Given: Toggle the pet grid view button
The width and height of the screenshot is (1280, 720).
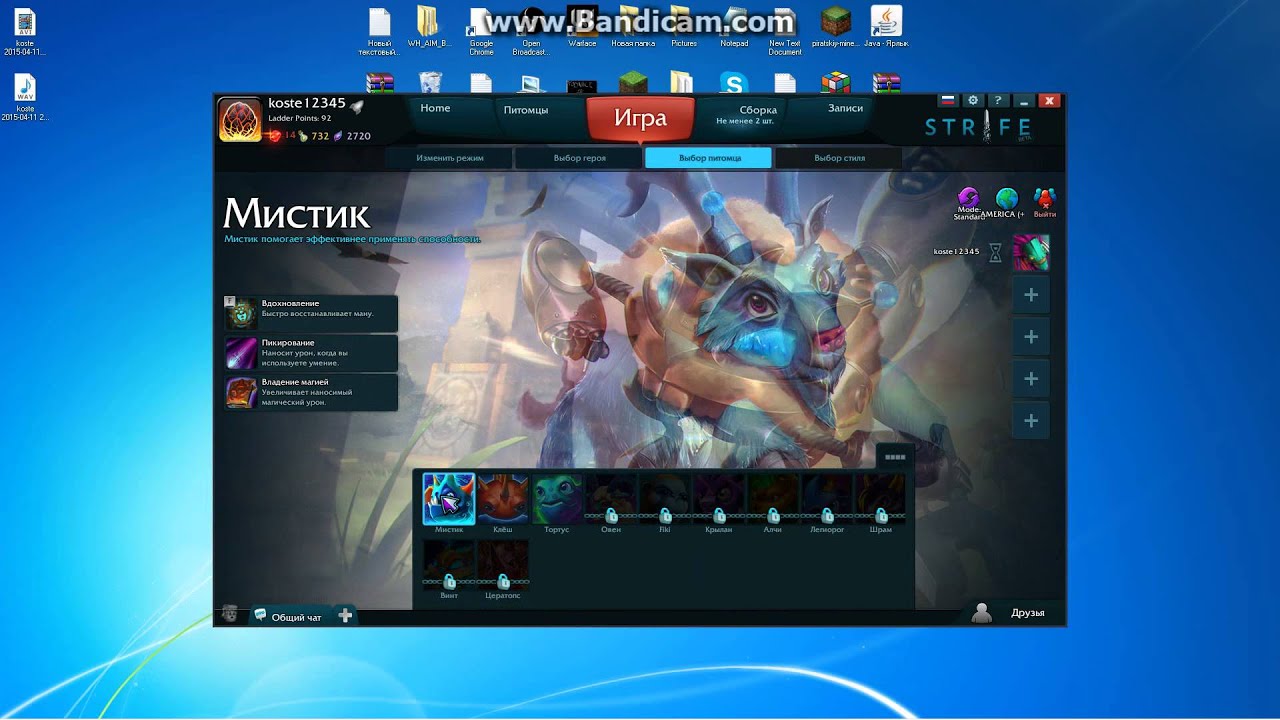Looking at the screenshot, I should pos(895,457).
